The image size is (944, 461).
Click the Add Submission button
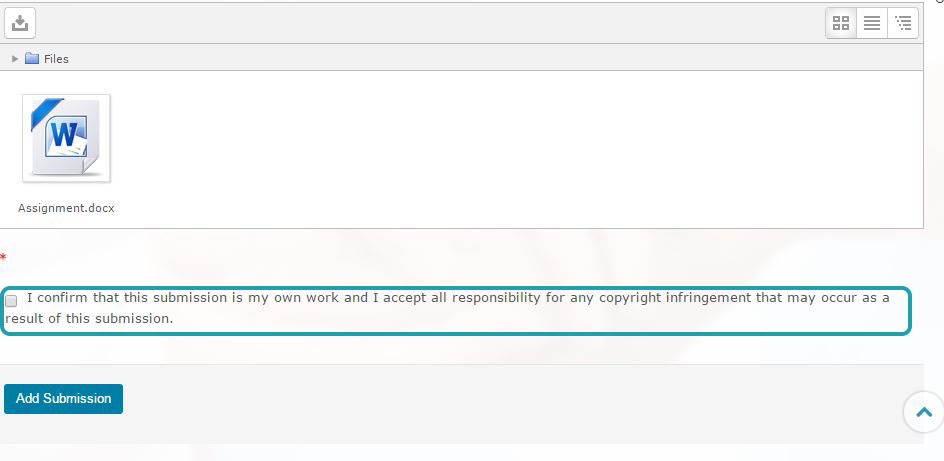63,398
